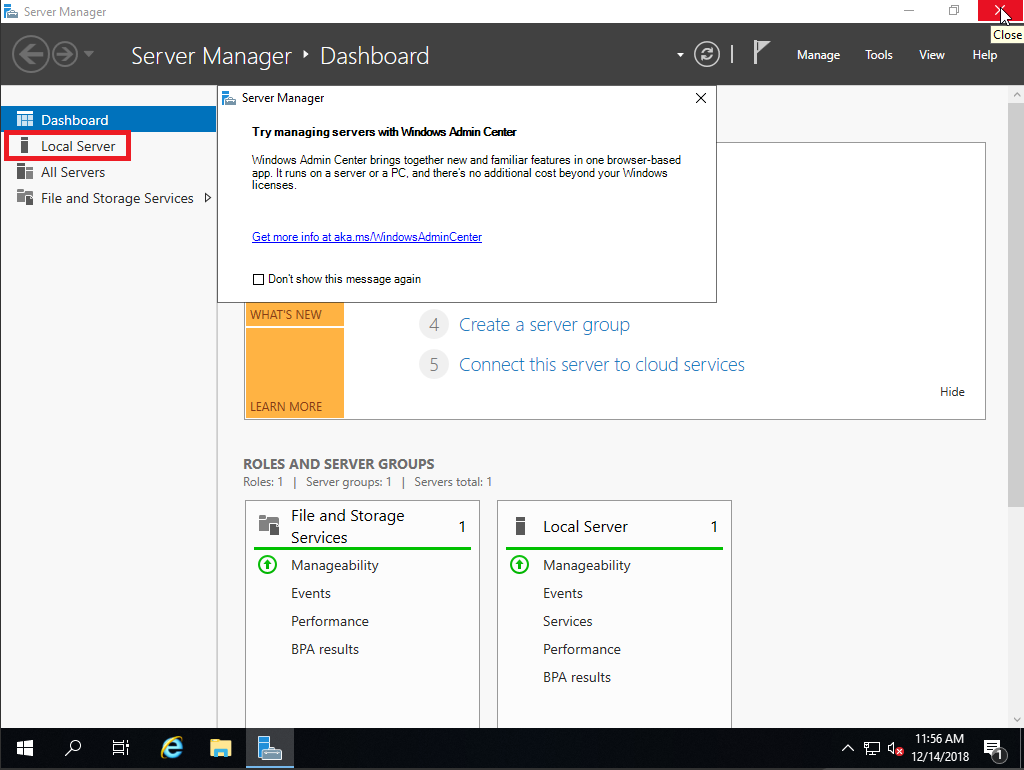Open File Explorer from the taskbar
Viewport: 1024px width, 770px height.
click(x=221, y=748)
